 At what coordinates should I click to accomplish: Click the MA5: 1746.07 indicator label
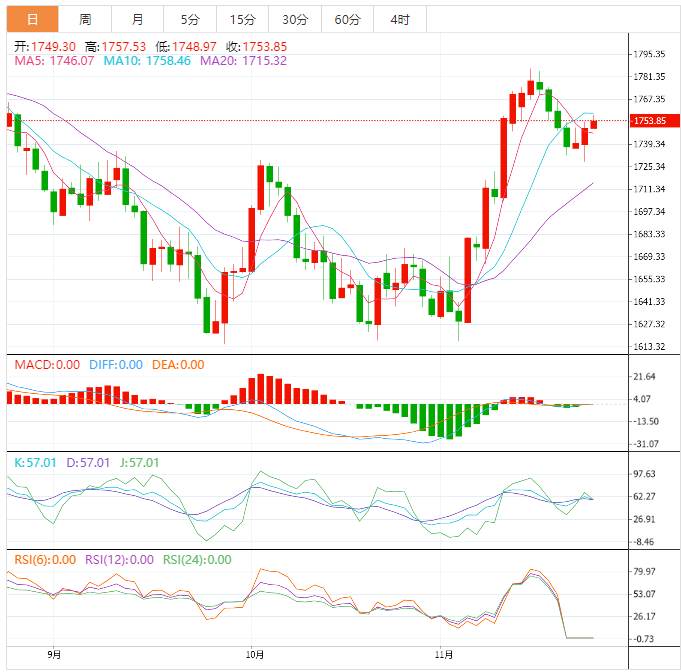coord(53,61)
